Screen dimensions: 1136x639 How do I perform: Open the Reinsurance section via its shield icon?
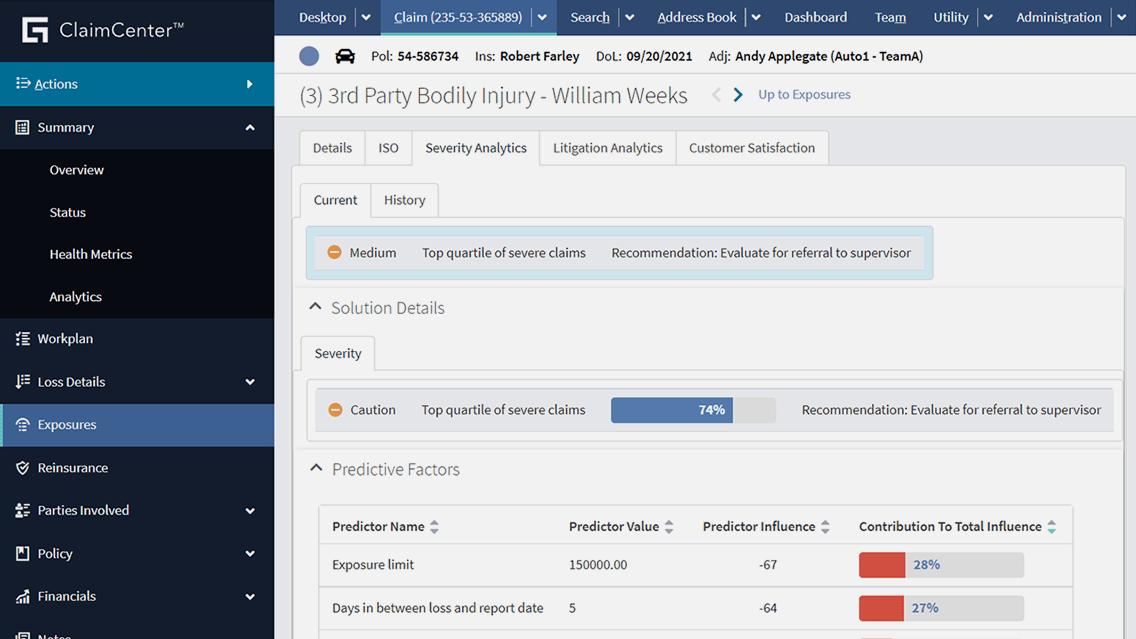(21, 467)
